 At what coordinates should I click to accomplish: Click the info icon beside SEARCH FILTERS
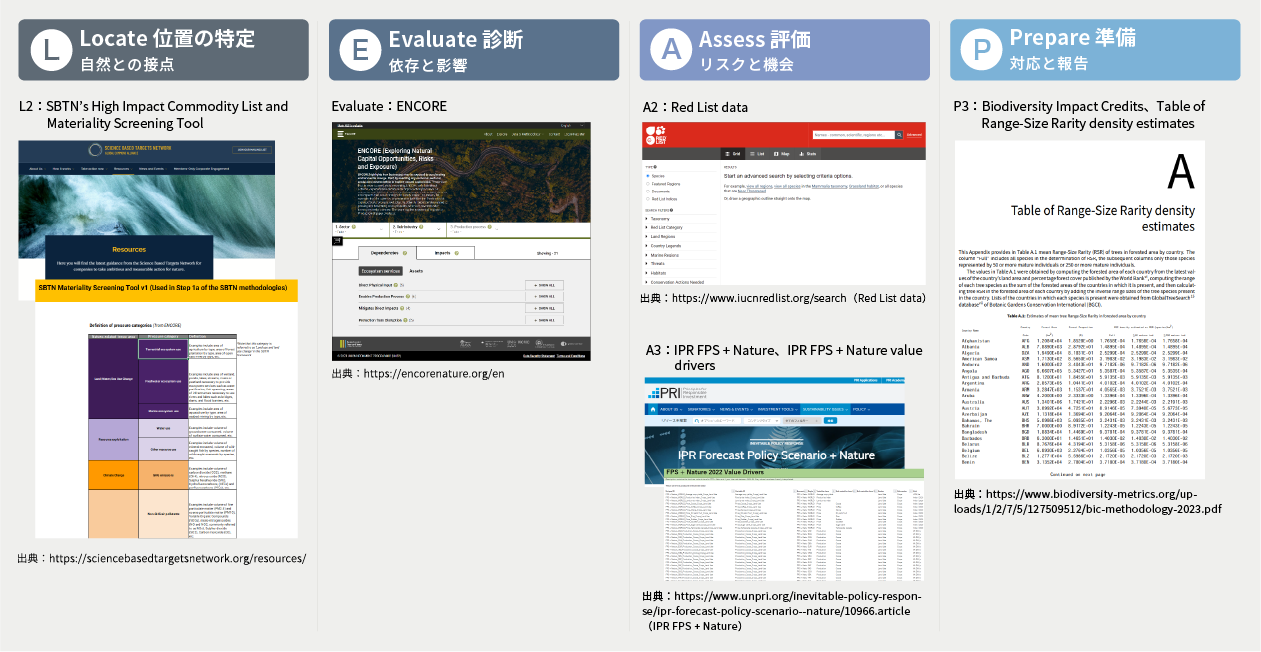click(671, 210)
